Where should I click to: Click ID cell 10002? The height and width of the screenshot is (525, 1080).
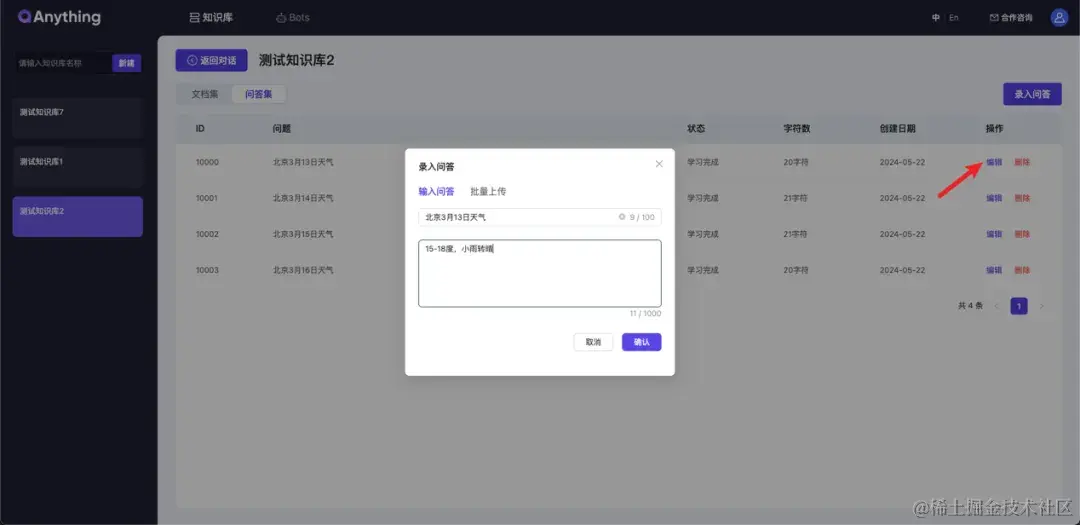[207, 234]
